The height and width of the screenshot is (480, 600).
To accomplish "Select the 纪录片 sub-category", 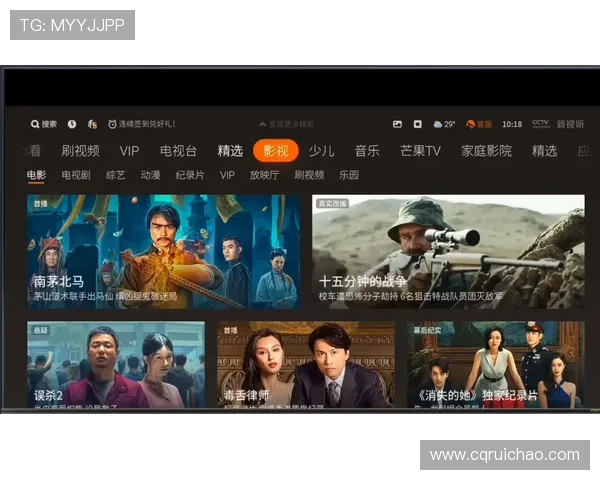I will coord(190,175).
